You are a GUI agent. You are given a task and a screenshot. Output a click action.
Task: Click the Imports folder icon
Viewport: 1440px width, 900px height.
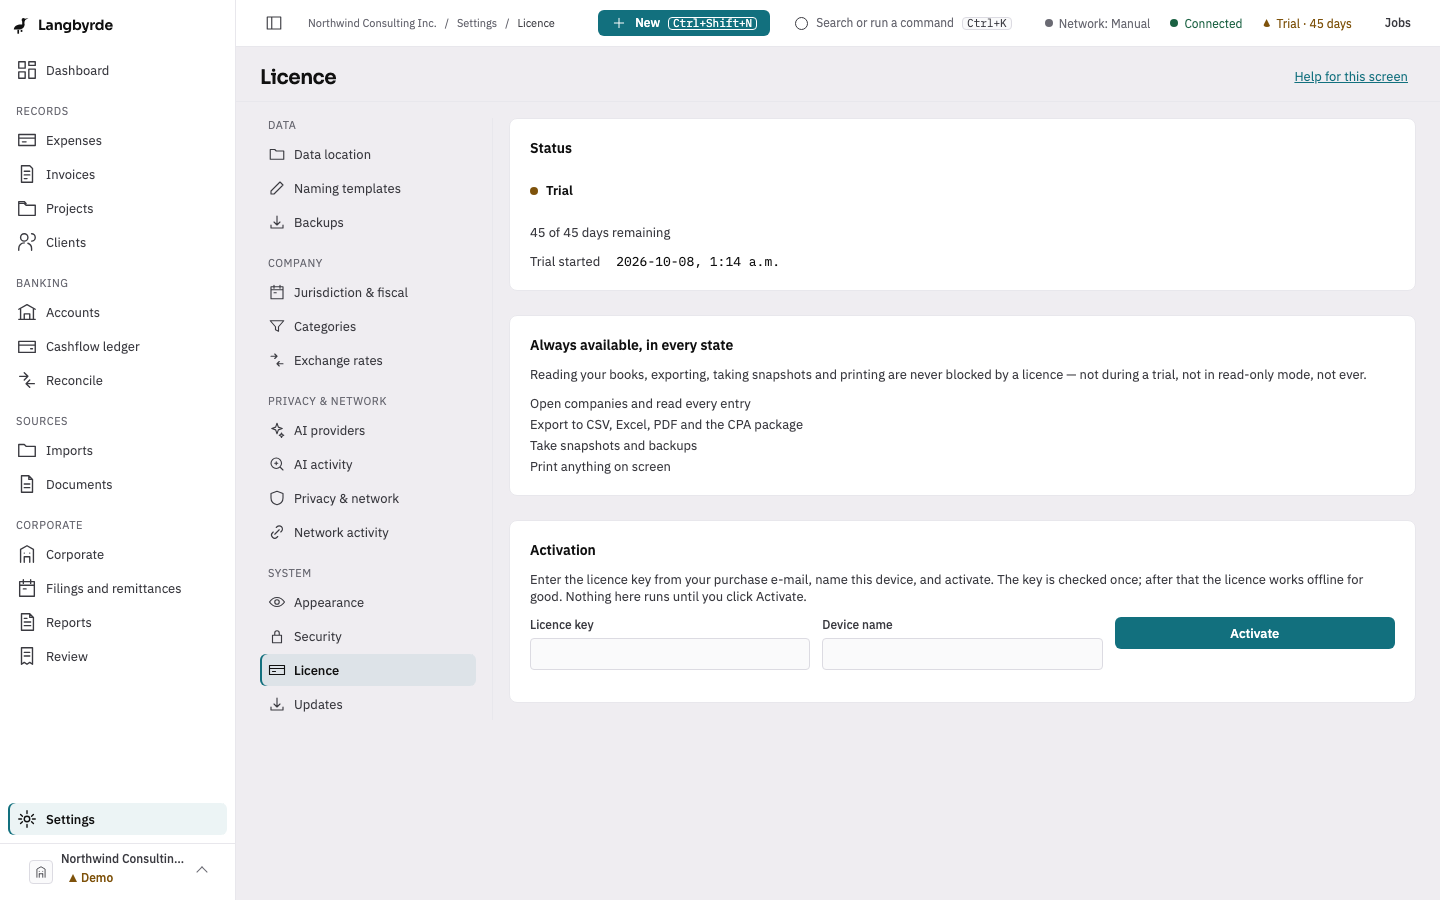point(27,450)
